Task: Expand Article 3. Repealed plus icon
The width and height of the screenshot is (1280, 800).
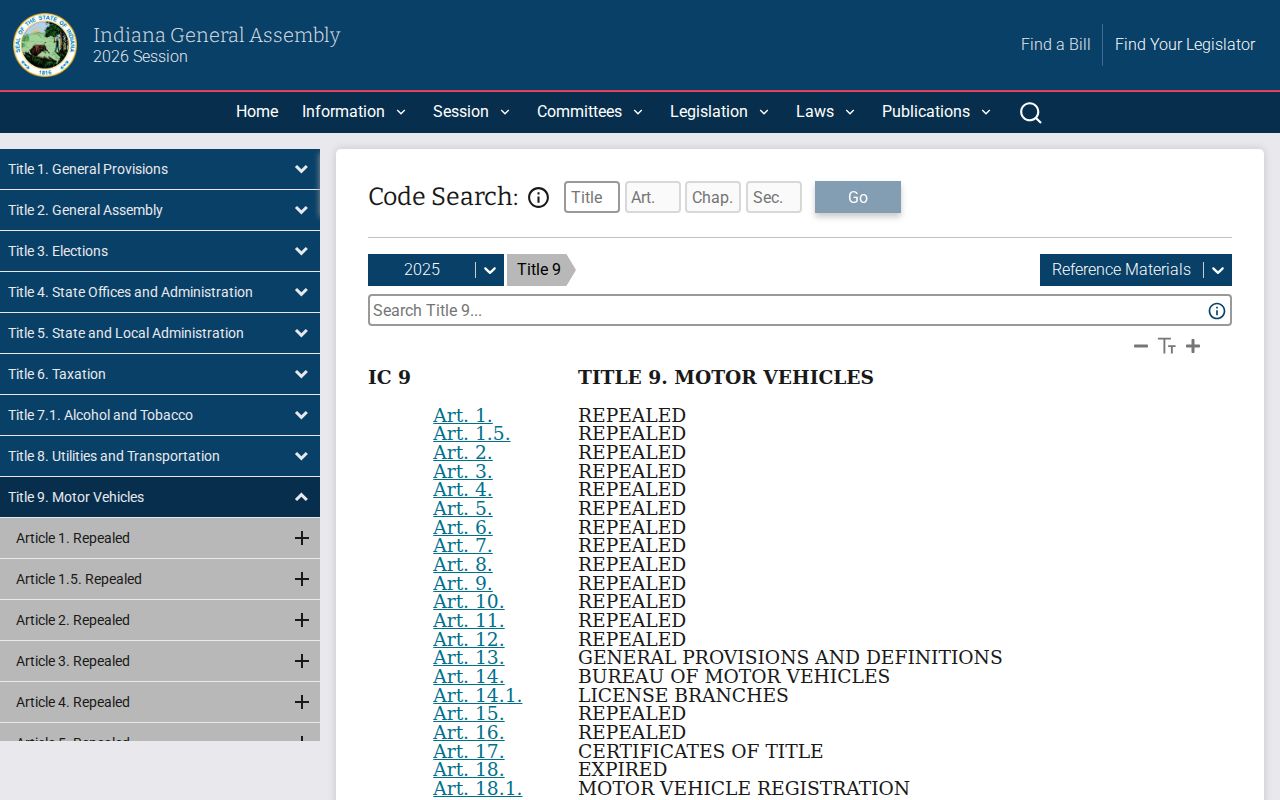Action: 302,661
